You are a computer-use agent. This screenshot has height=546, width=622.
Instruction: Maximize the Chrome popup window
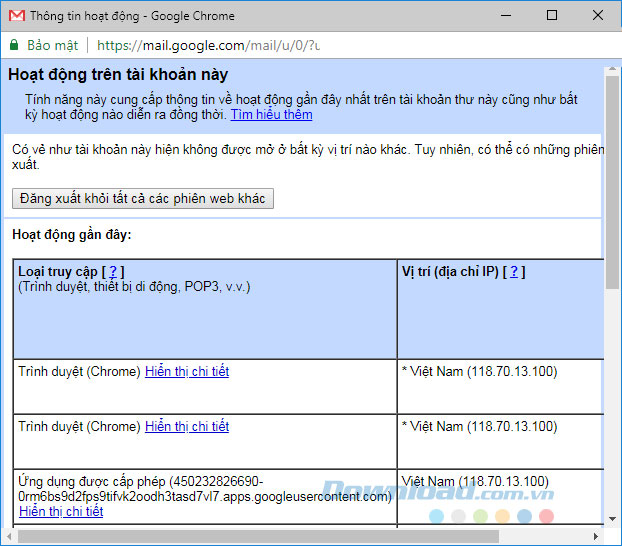click(553, 16)
